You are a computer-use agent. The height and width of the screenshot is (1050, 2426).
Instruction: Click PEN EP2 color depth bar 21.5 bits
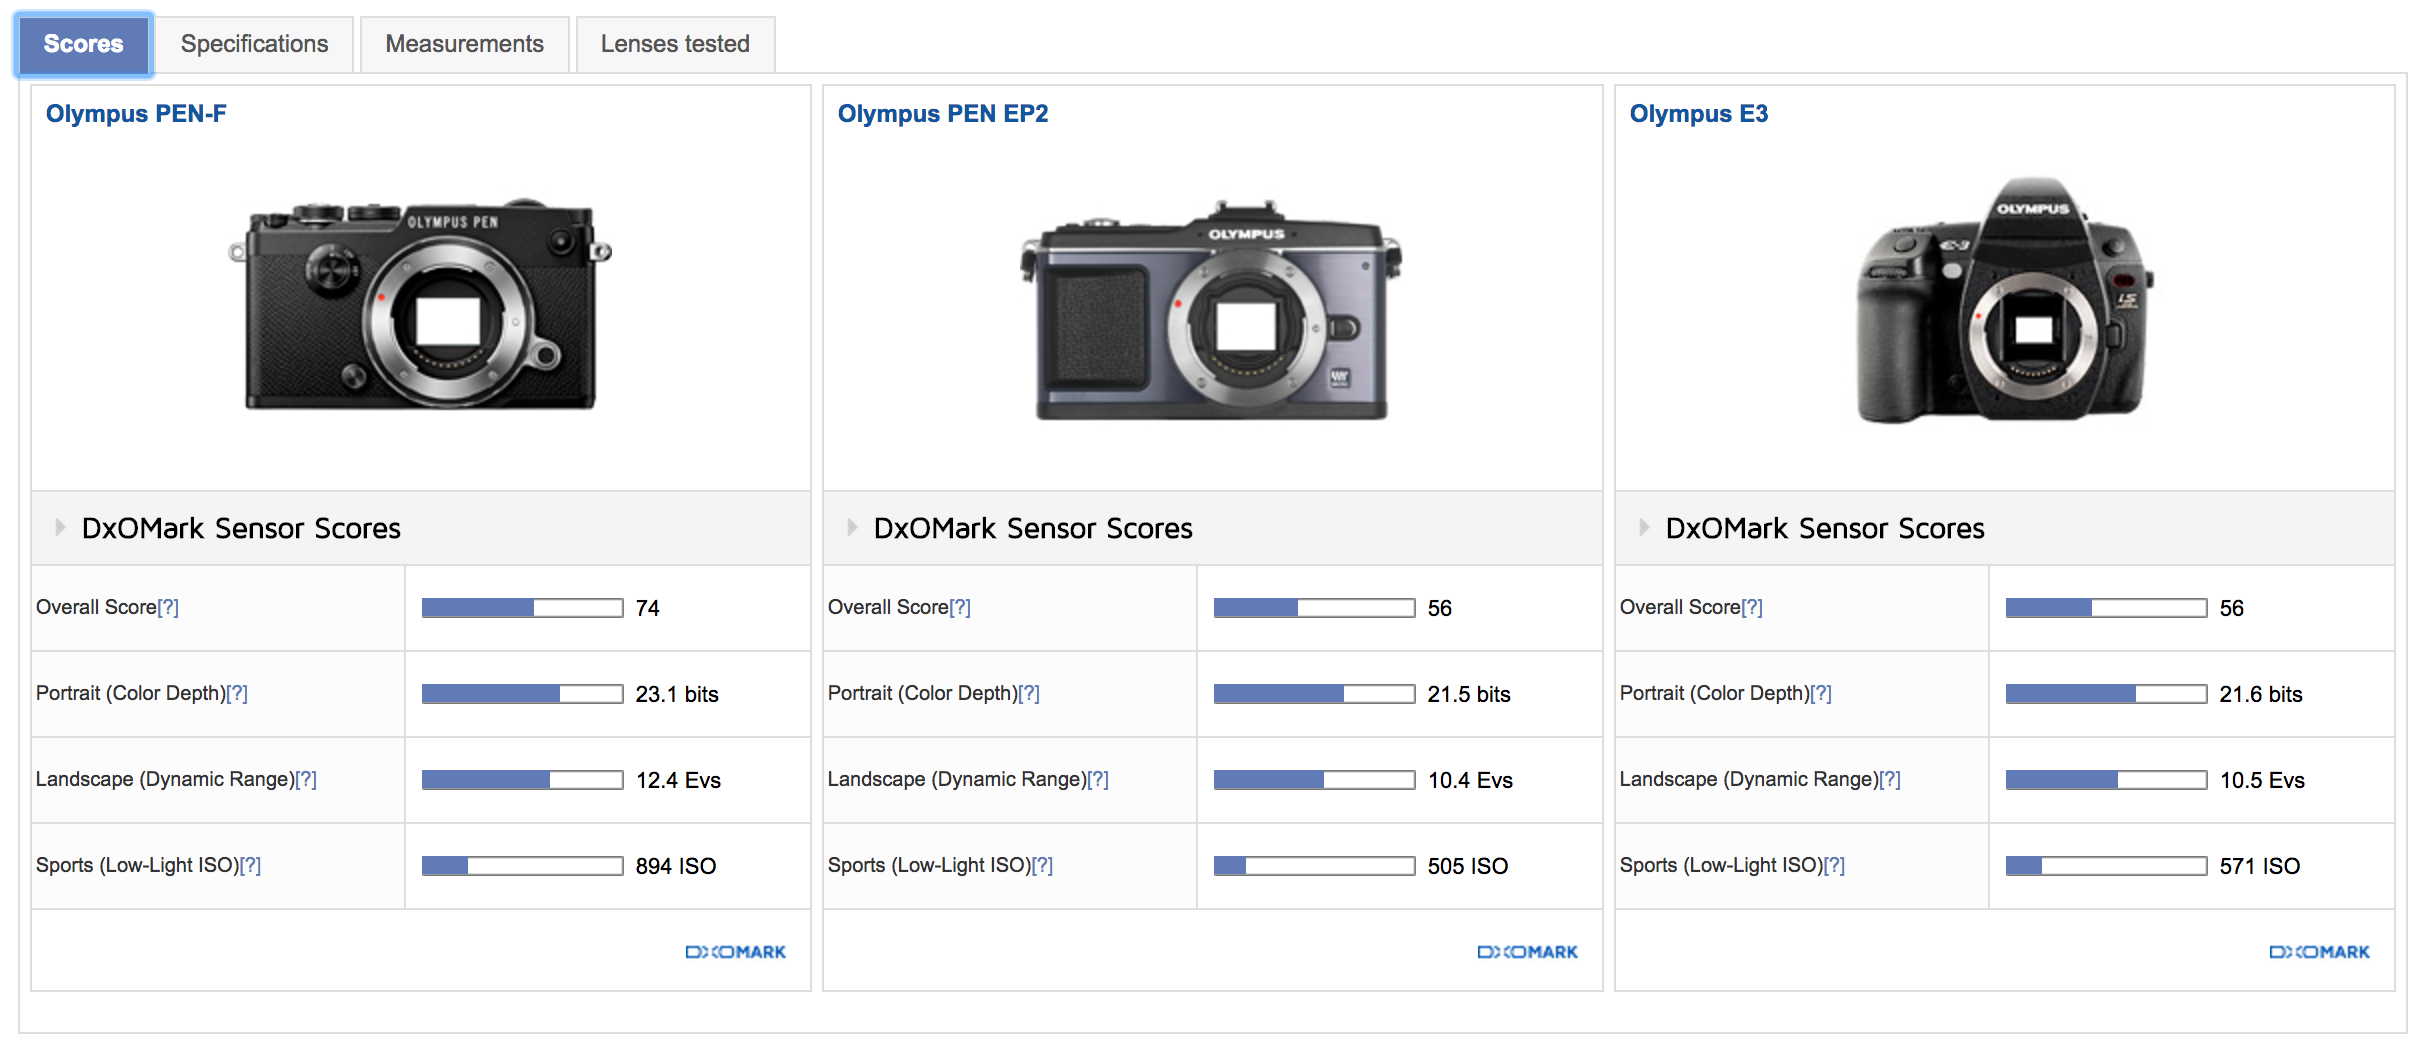[x=1315, y=694]
